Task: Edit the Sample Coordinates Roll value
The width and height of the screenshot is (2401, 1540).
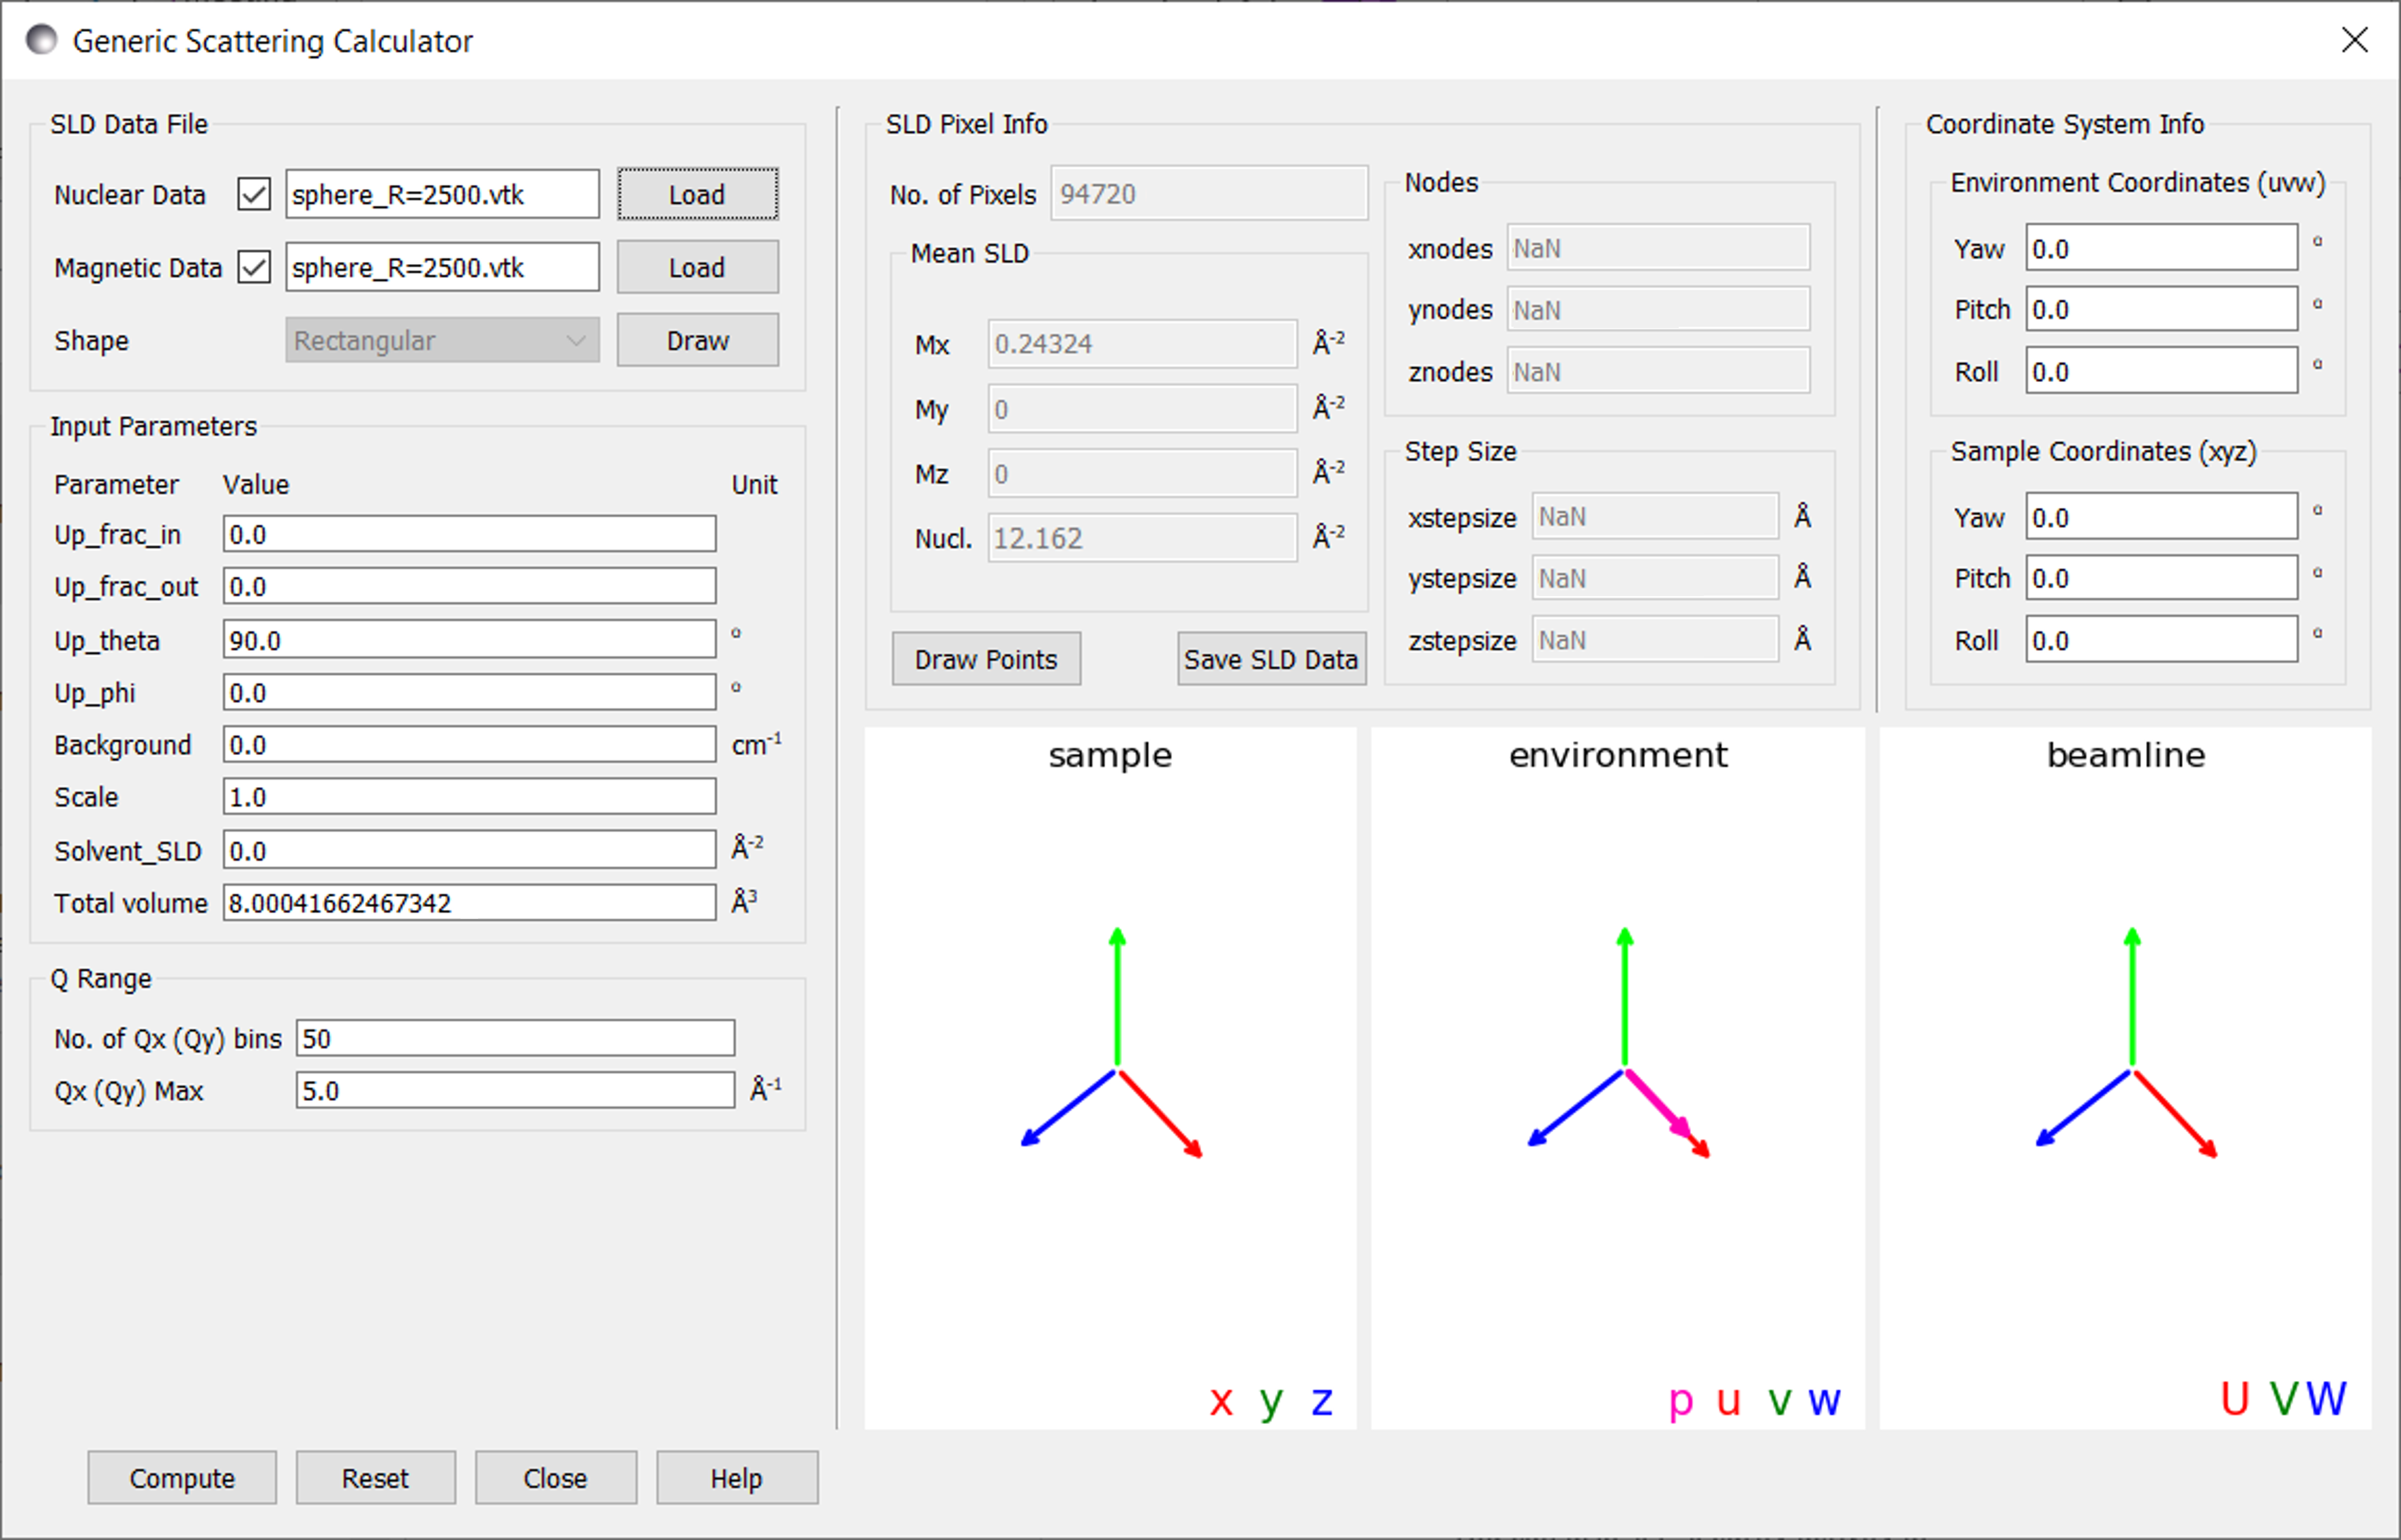Action: click(2161, 639)
